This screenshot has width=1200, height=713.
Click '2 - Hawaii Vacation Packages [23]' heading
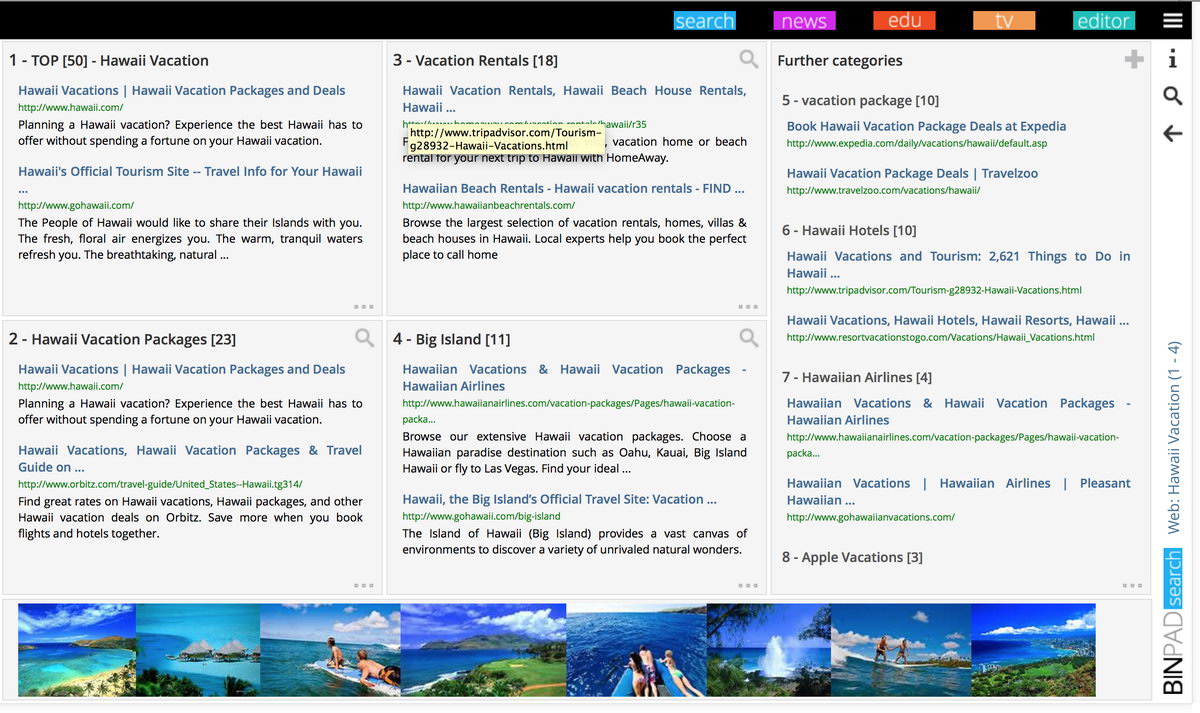[123, 339]
